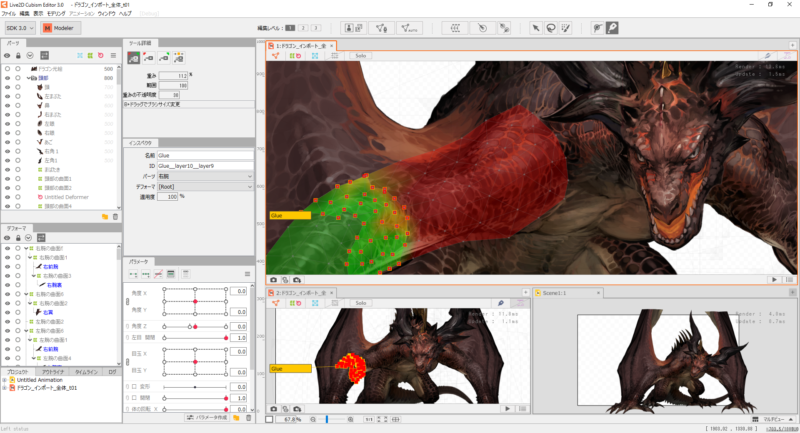
Task: Toggle lock circle for 右前腕 deformer row
Action: coord(18,266)
